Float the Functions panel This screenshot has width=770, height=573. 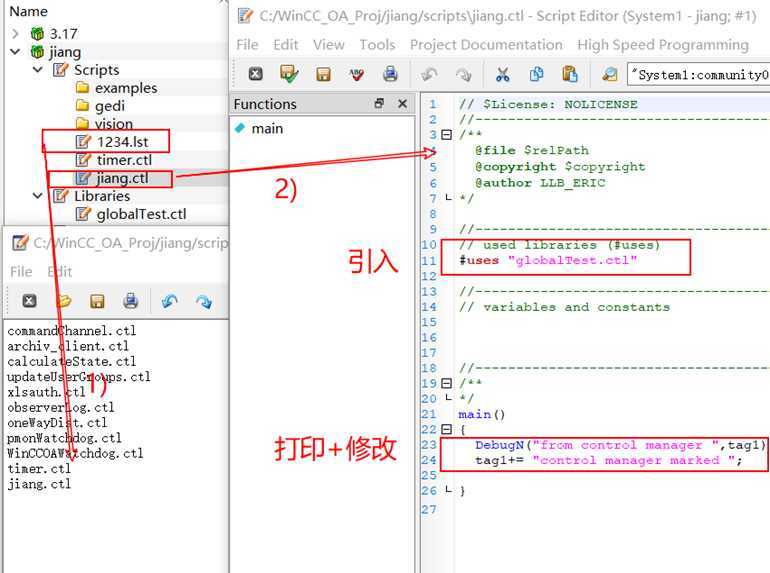pyautogui.click(x=379, y=104)
